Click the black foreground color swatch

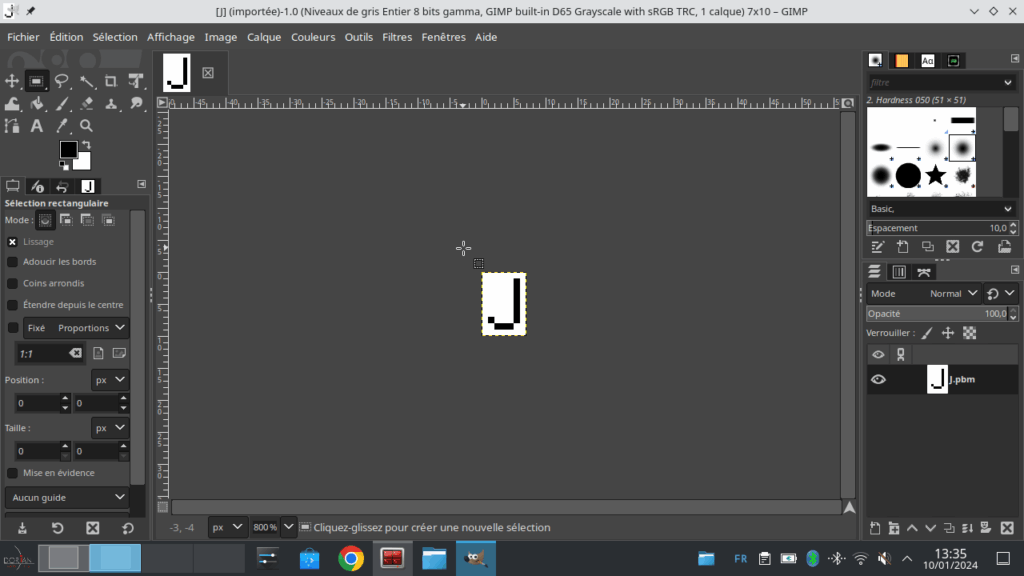pos(67,150)
